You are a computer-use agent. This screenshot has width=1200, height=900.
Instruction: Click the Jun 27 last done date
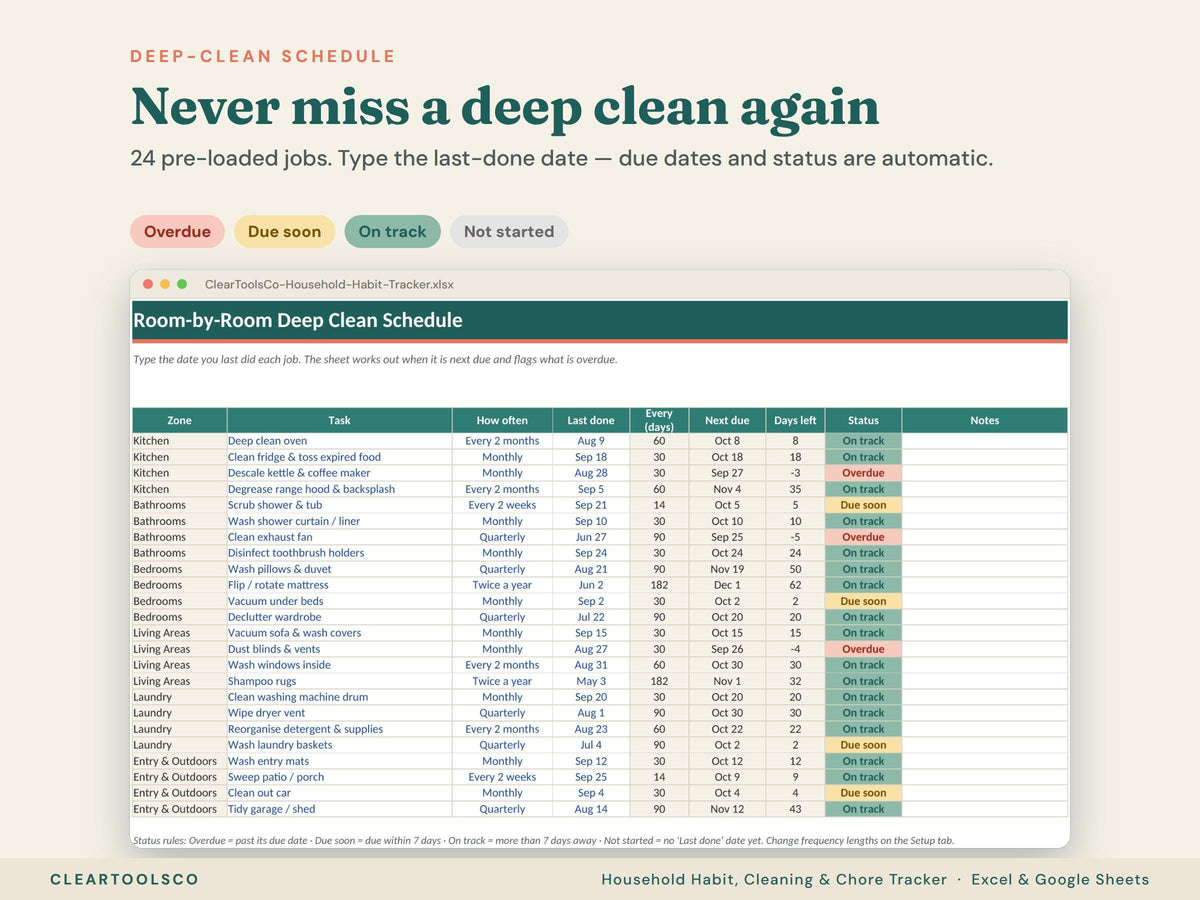(x=591, y=537)
